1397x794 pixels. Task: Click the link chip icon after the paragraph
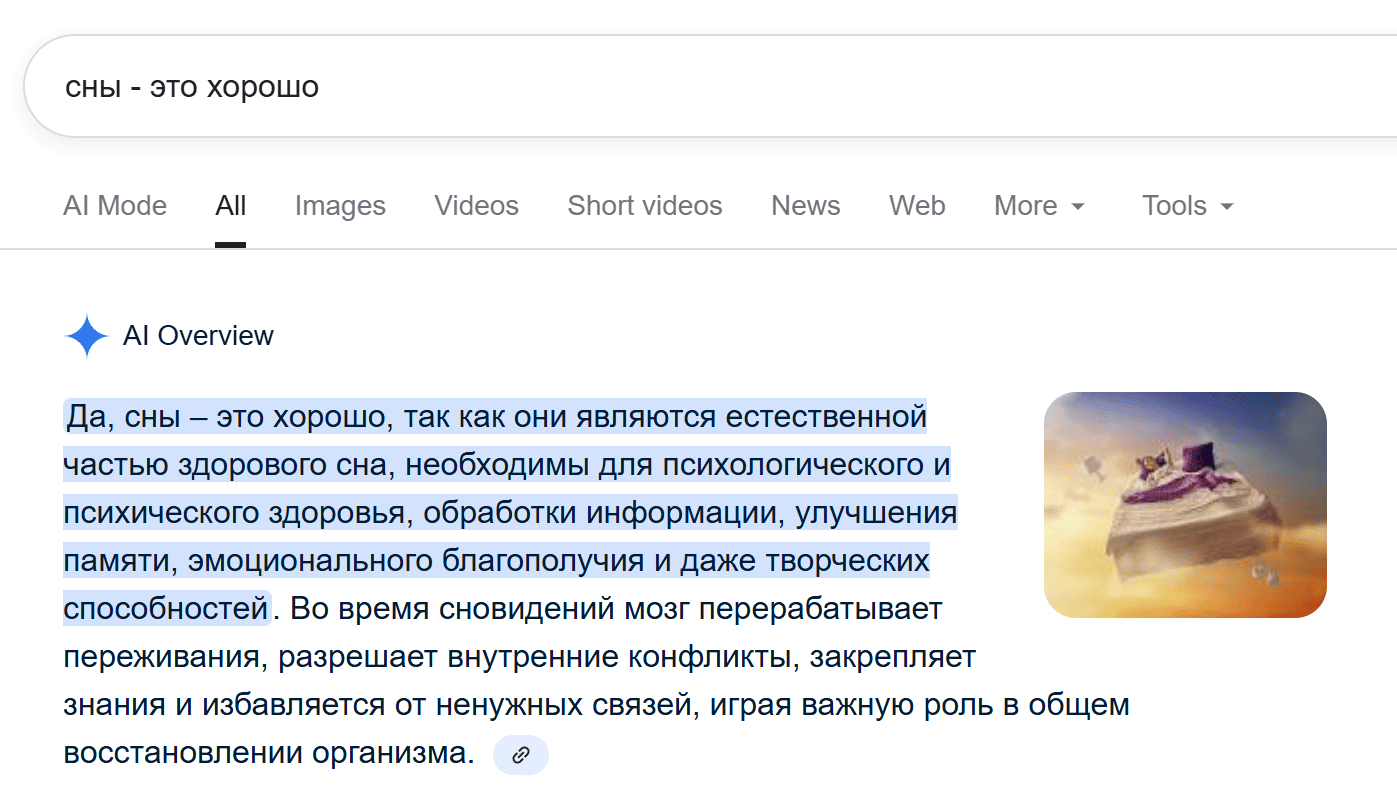[x=520, y=755]
